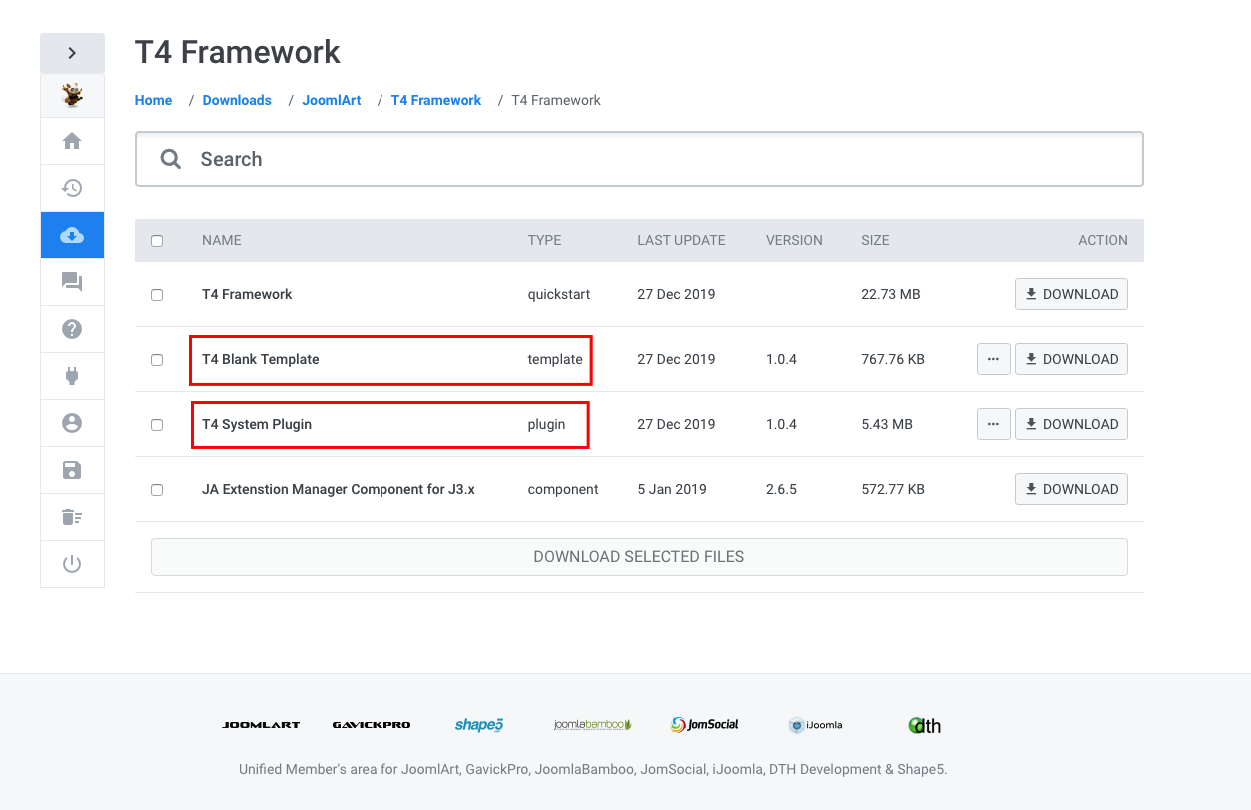This screenshot has width=1251, height=810.
Task: Click the Download Selected Files button
Action: (639, 557)
